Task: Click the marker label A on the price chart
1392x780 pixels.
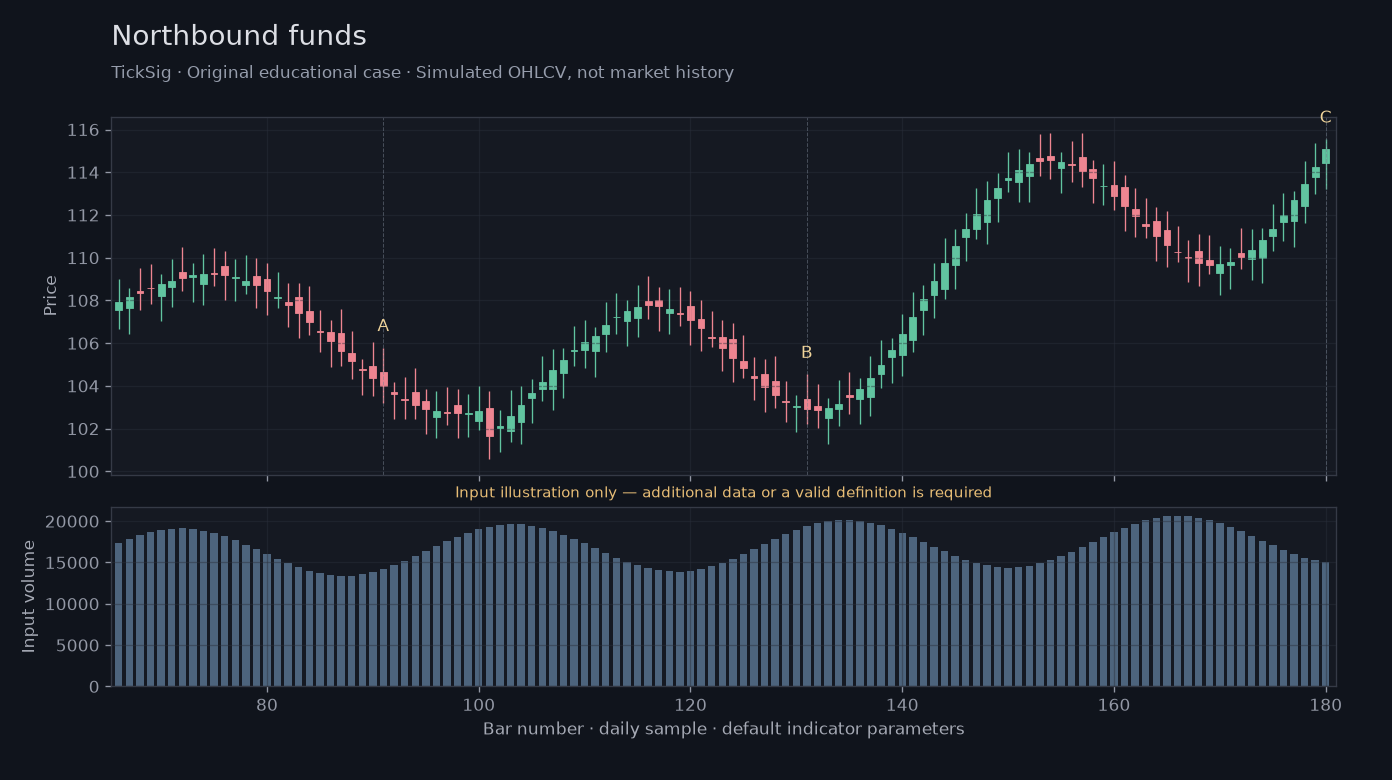Action: coord(383,326)
